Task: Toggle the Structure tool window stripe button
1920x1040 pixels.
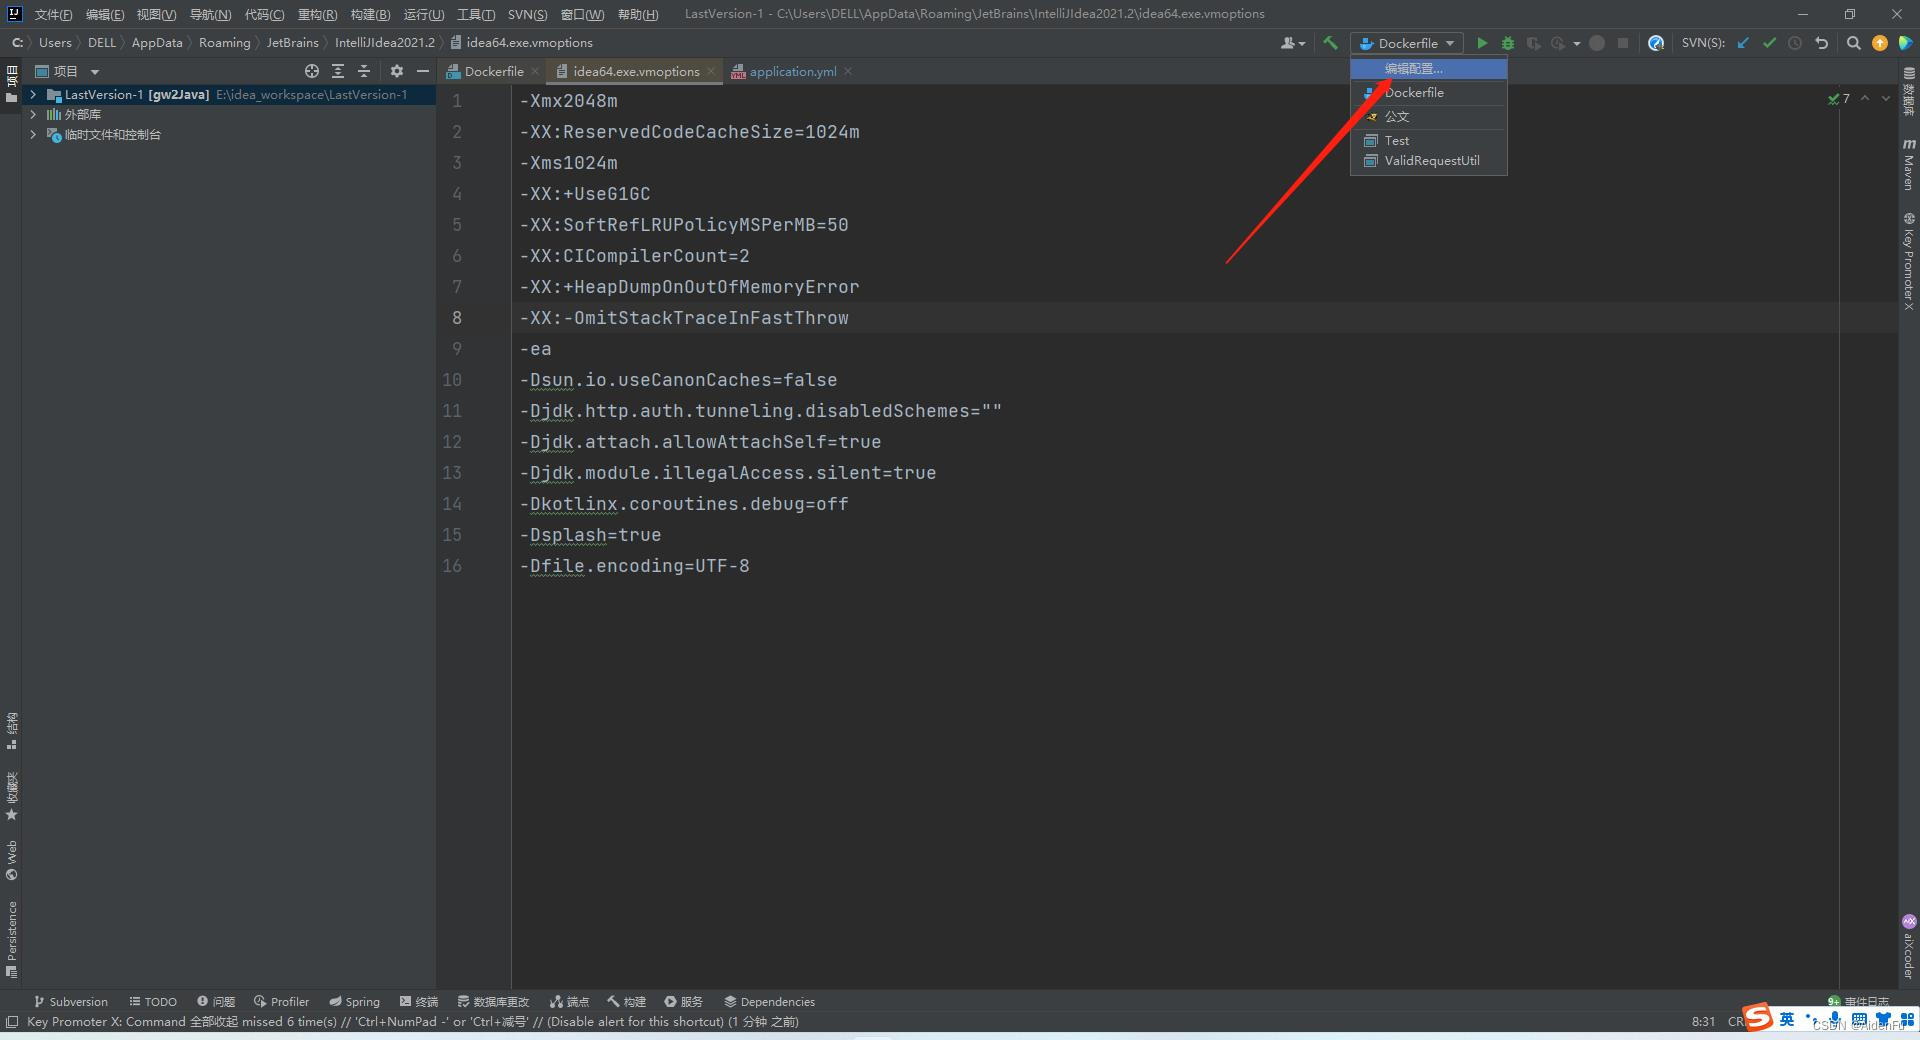Action: [x=12, y=731]
